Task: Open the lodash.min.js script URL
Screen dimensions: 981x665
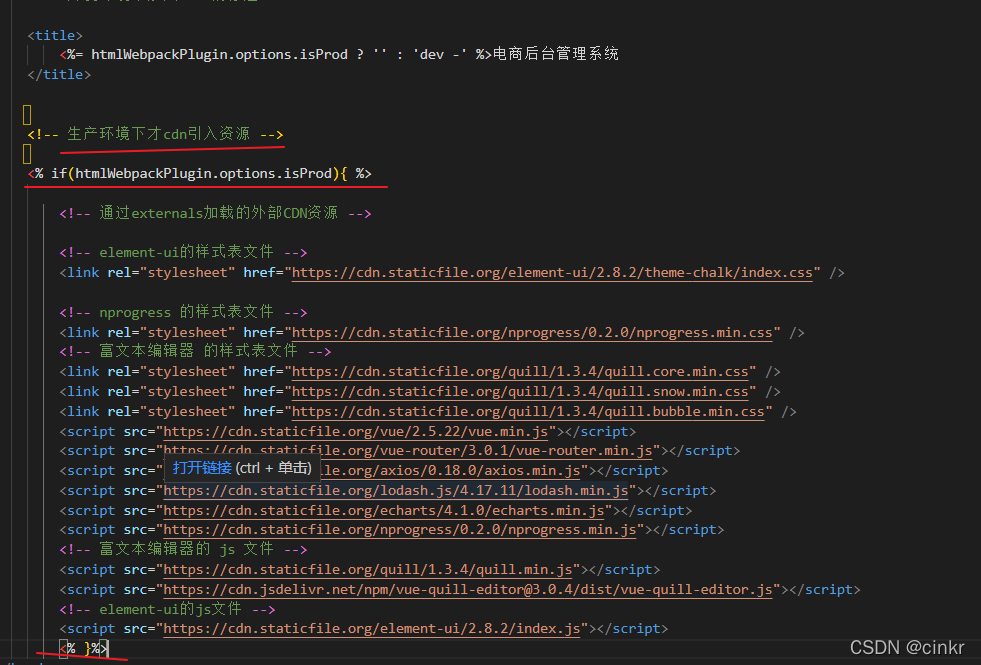Action: pyautogui.click(x=395, y=490)
